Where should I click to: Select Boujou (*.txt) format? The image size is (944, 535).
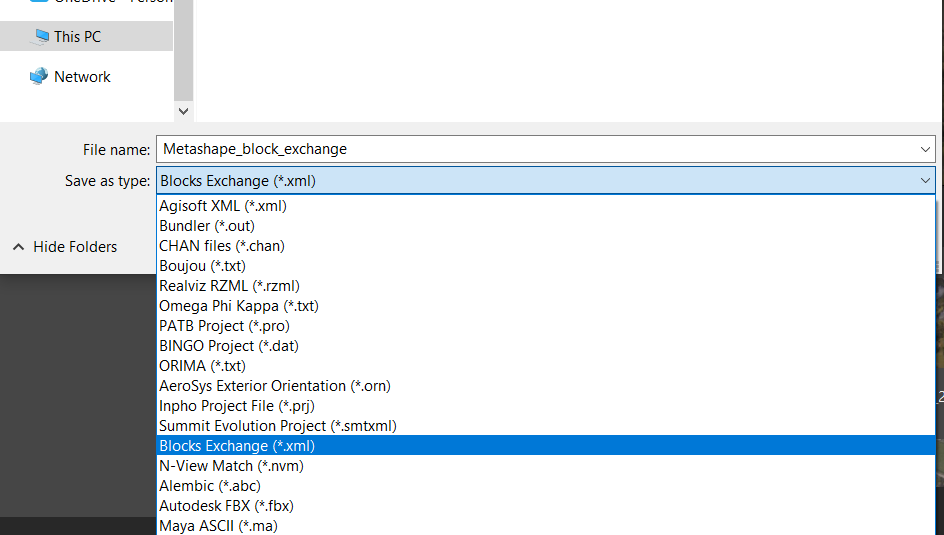point(545,265)
